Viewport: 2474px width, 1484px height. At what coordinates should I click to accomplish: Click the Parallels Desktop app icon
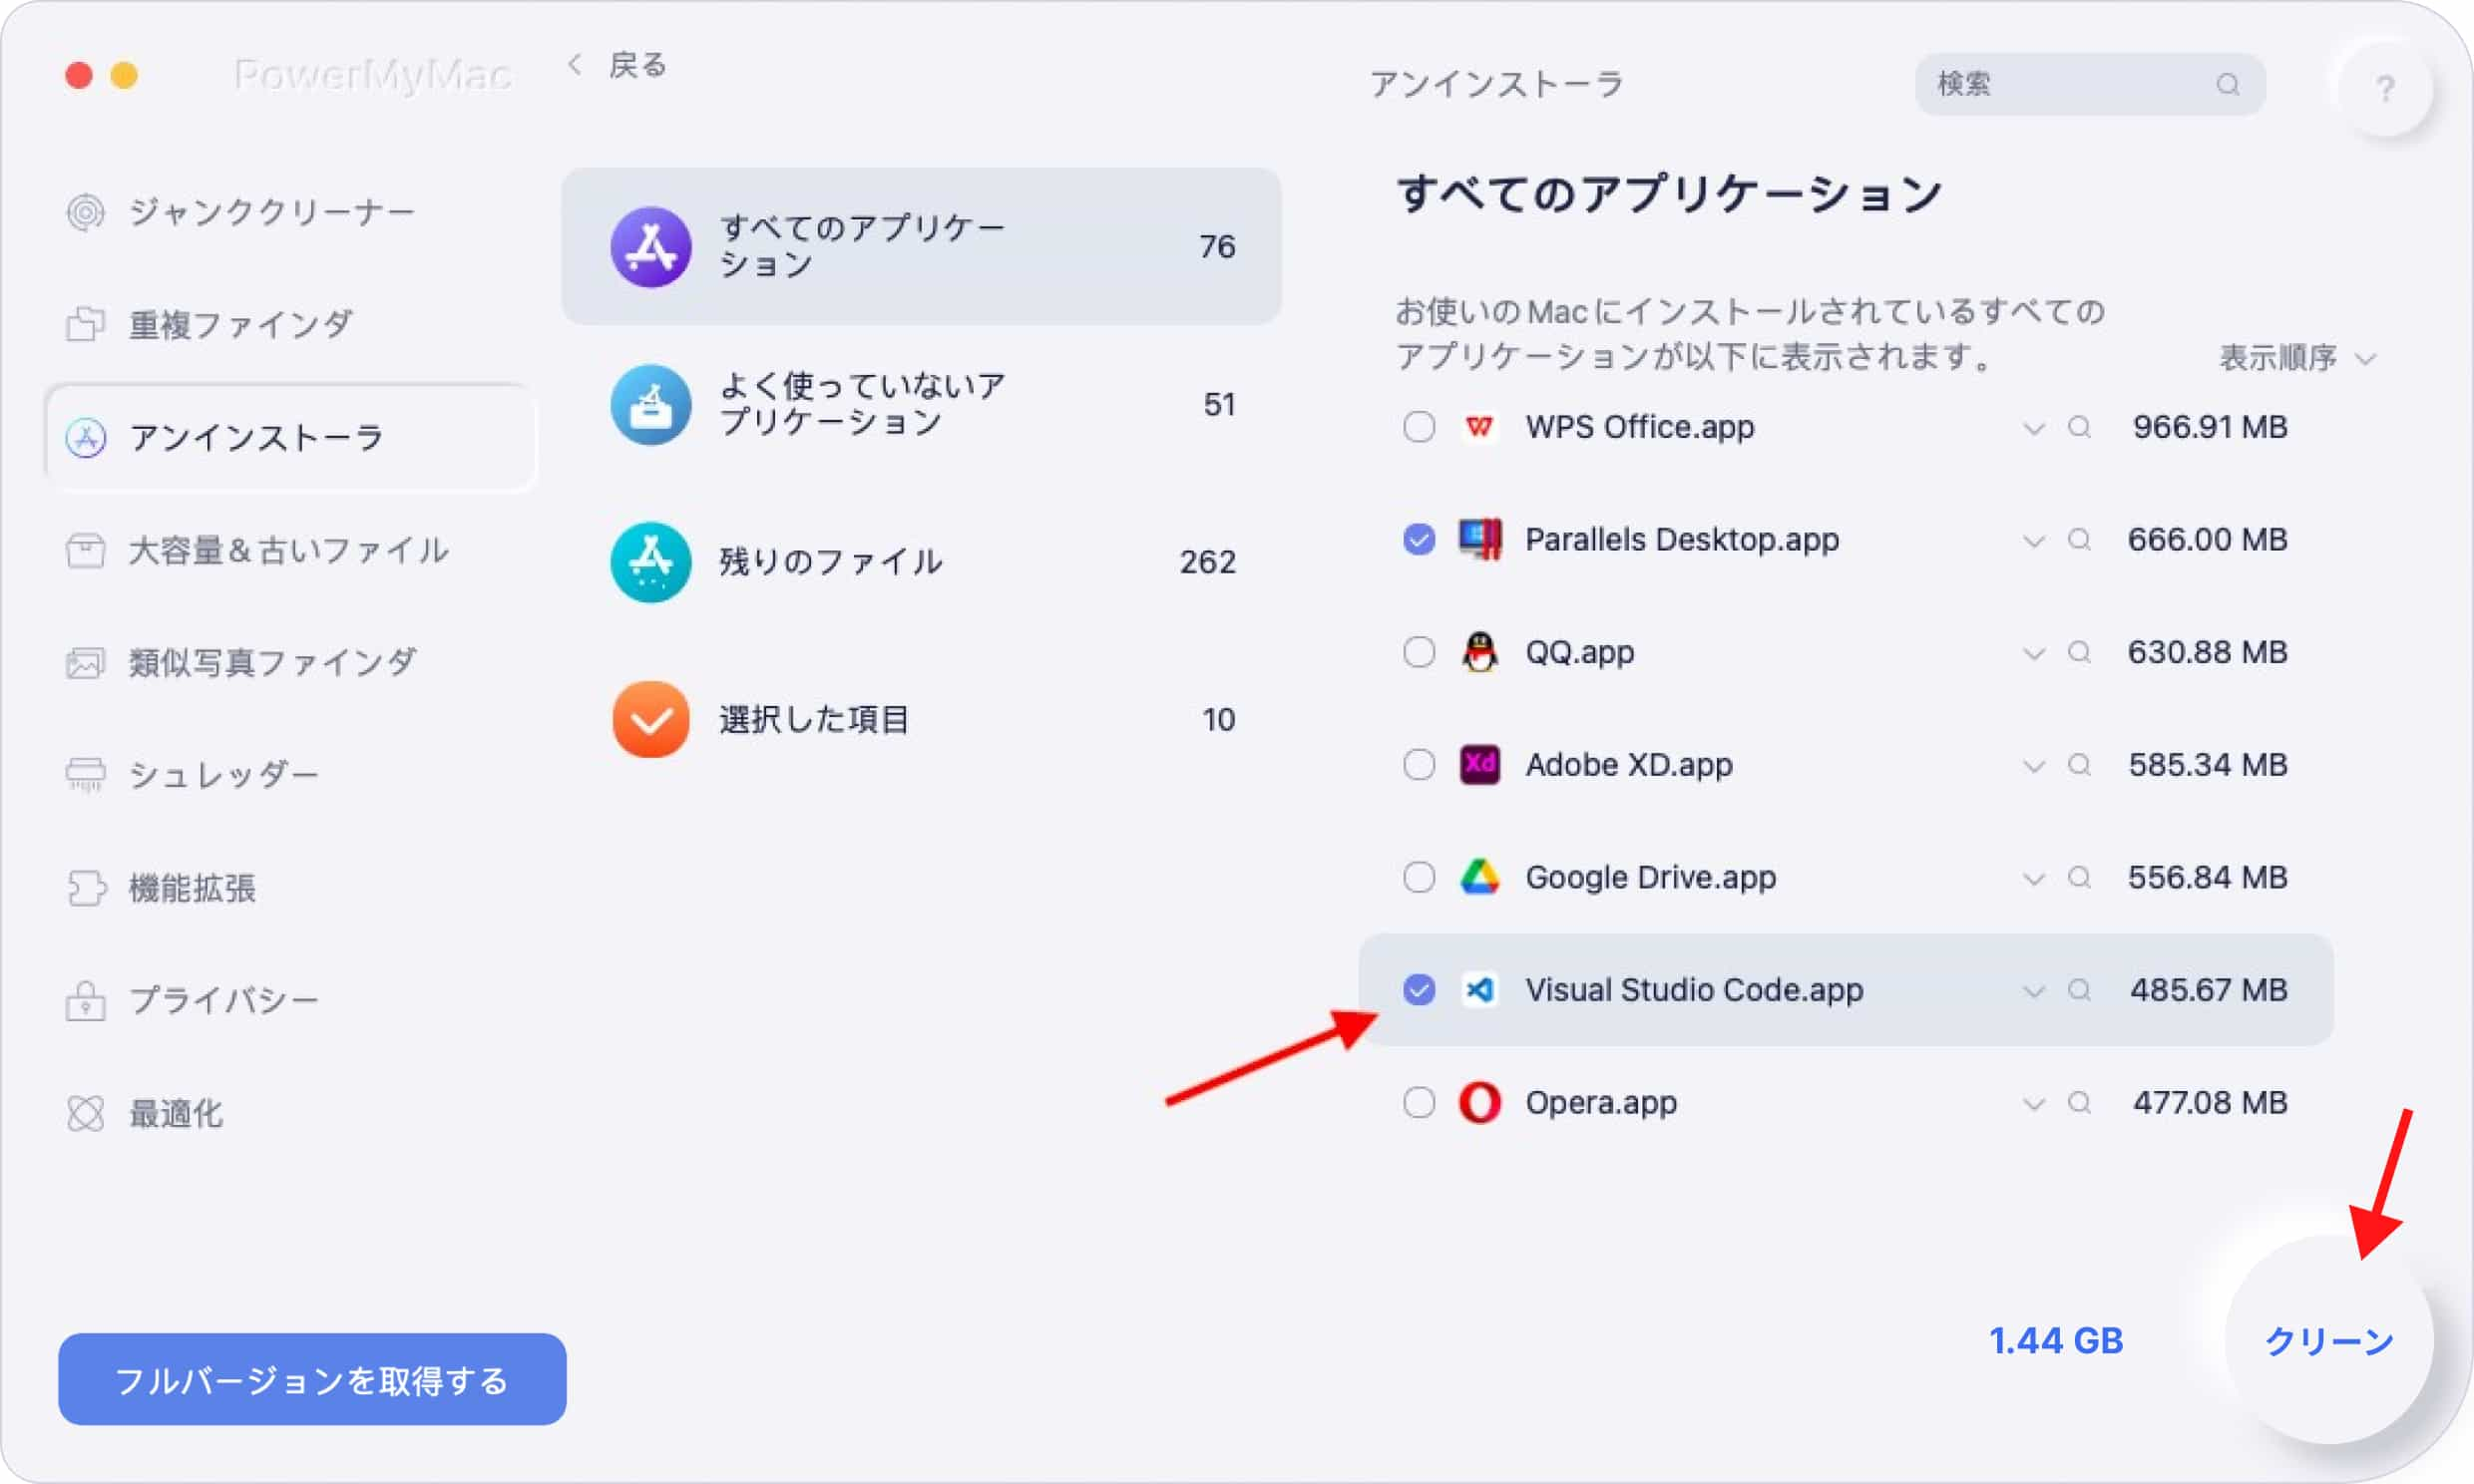click(1479, 540)
